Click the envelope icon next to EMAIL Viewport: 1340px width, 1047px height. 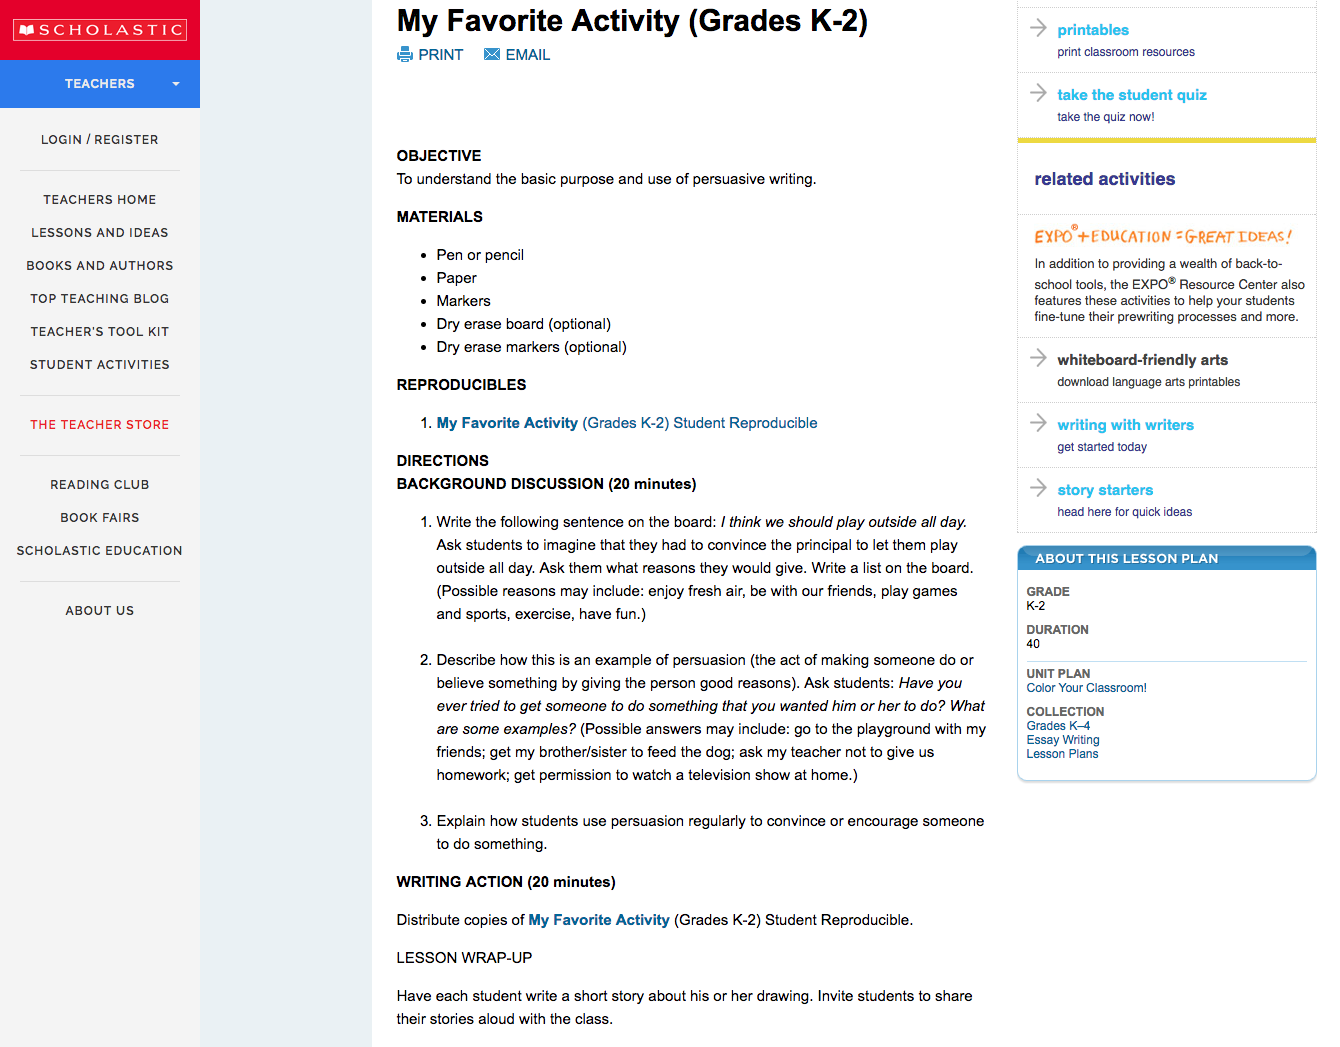(491, 54)
